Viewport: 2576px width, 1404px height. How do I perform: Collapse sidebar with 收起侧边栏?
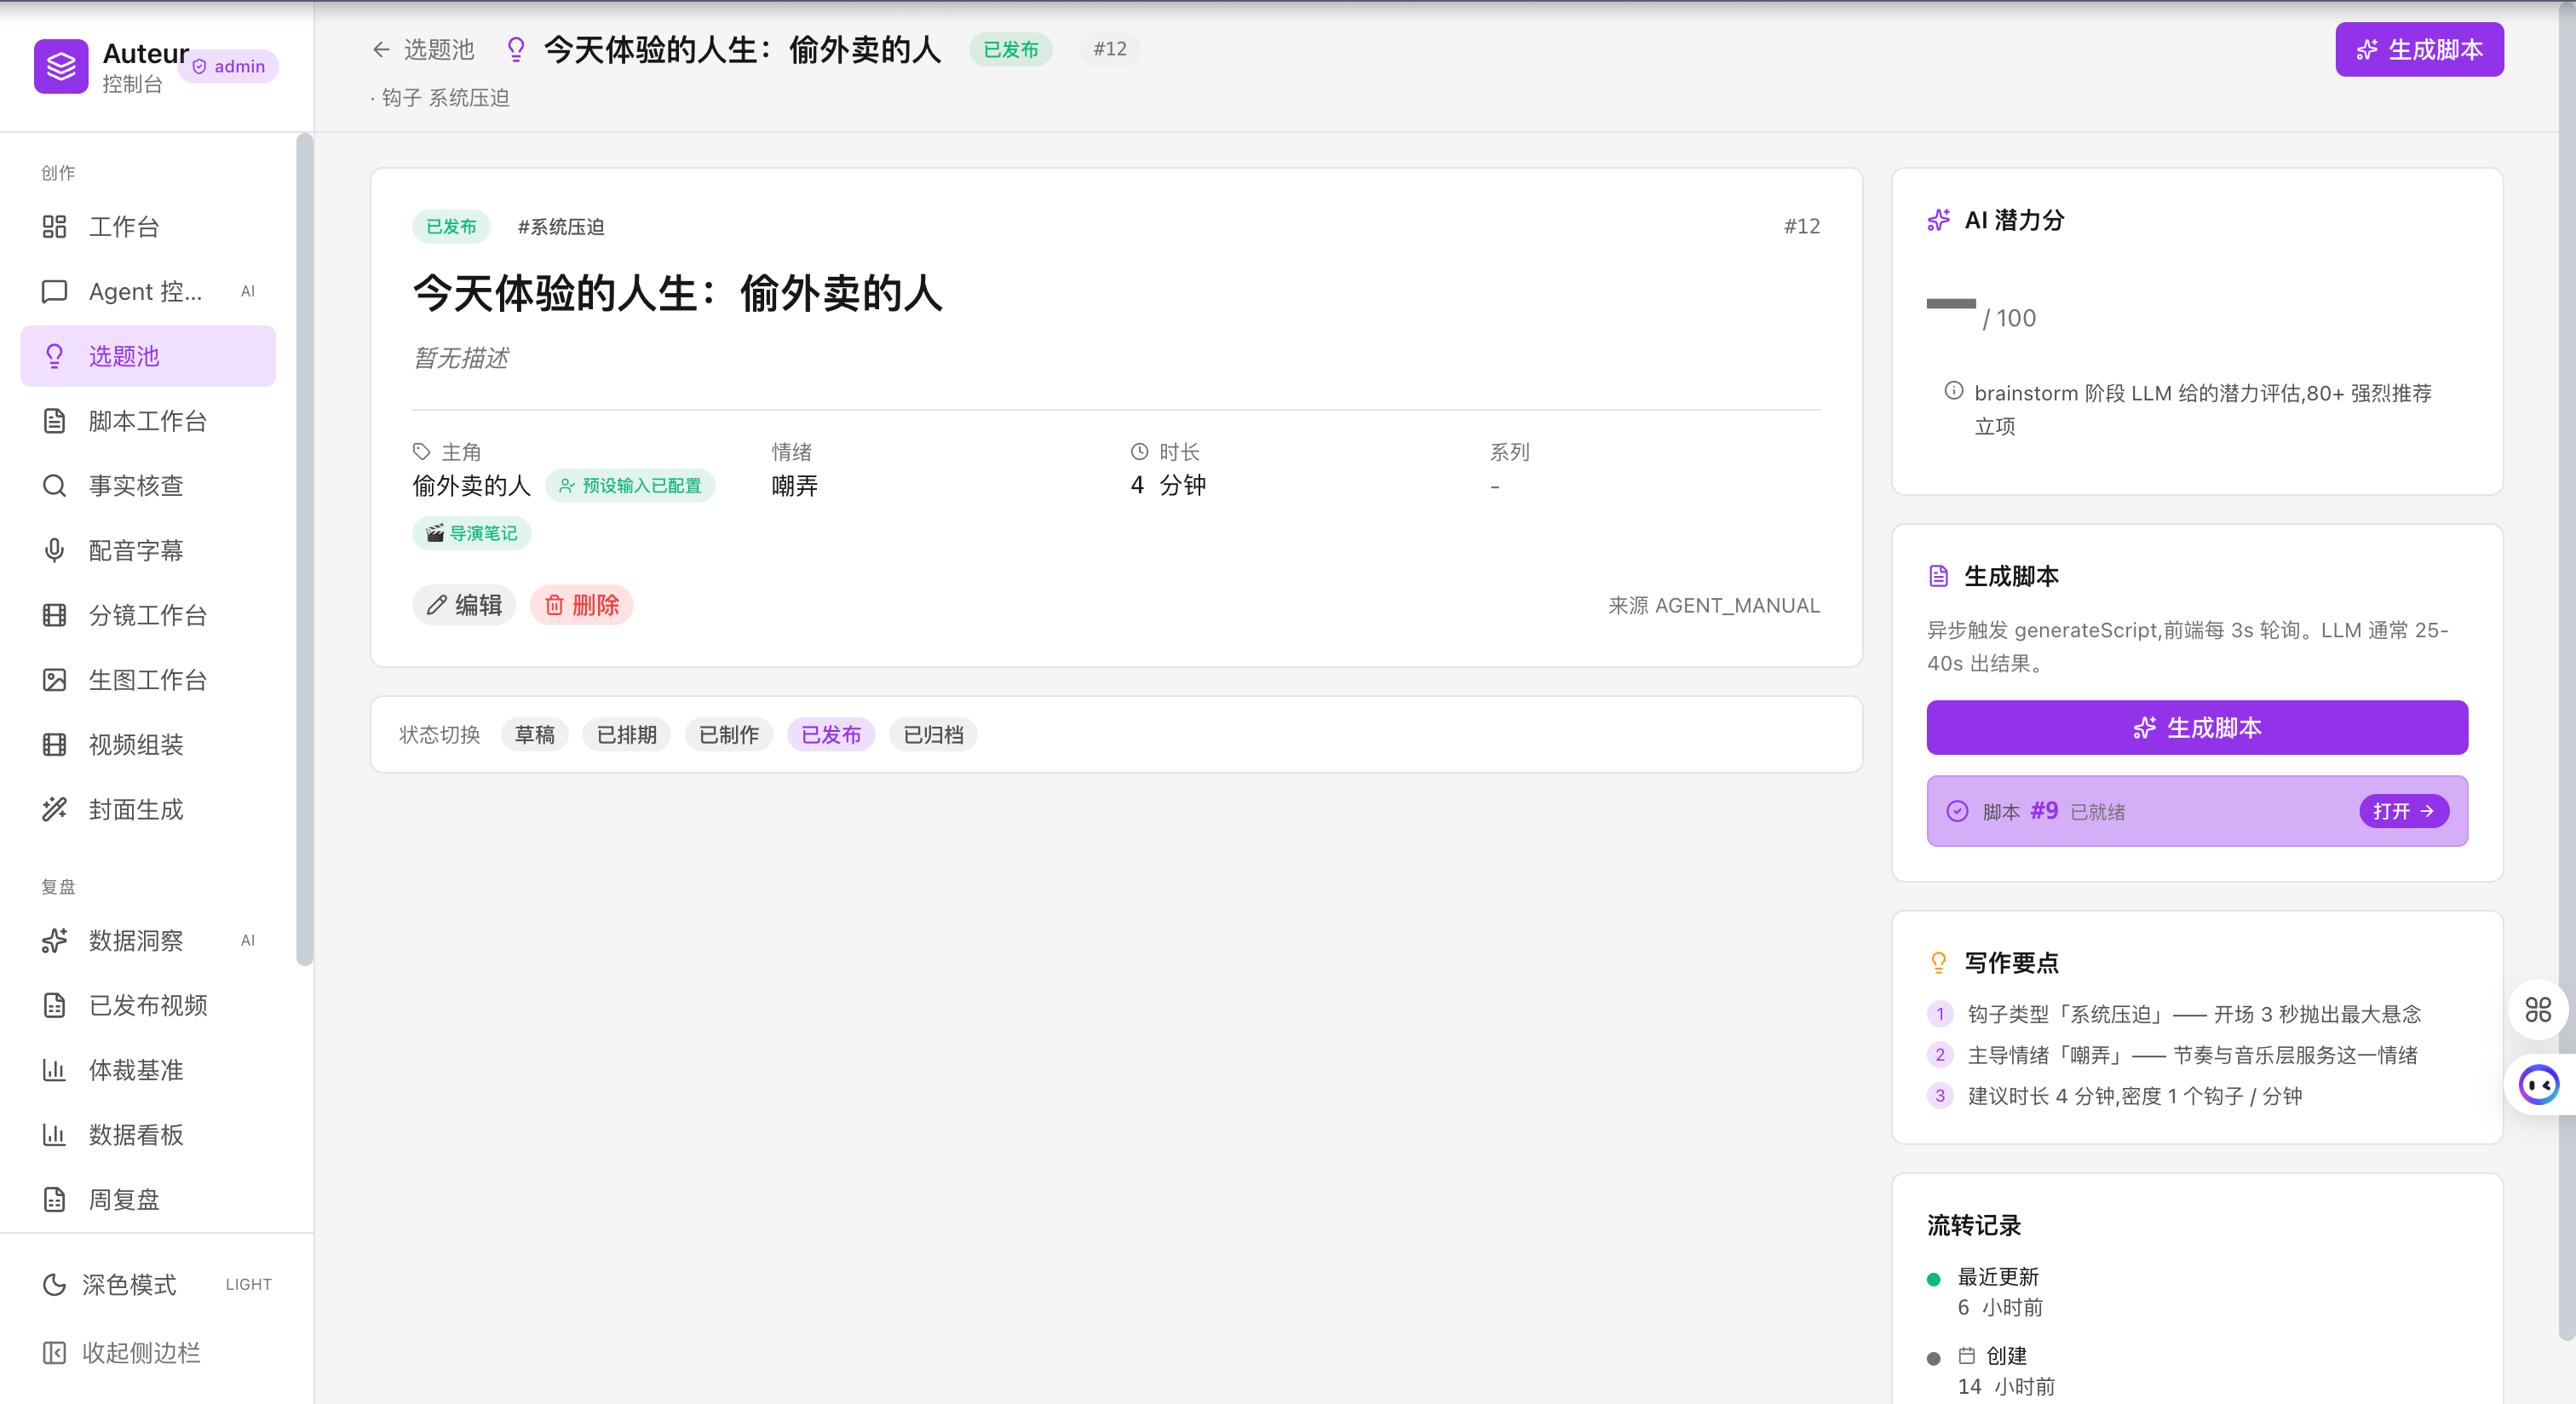tap(156, 1352)
